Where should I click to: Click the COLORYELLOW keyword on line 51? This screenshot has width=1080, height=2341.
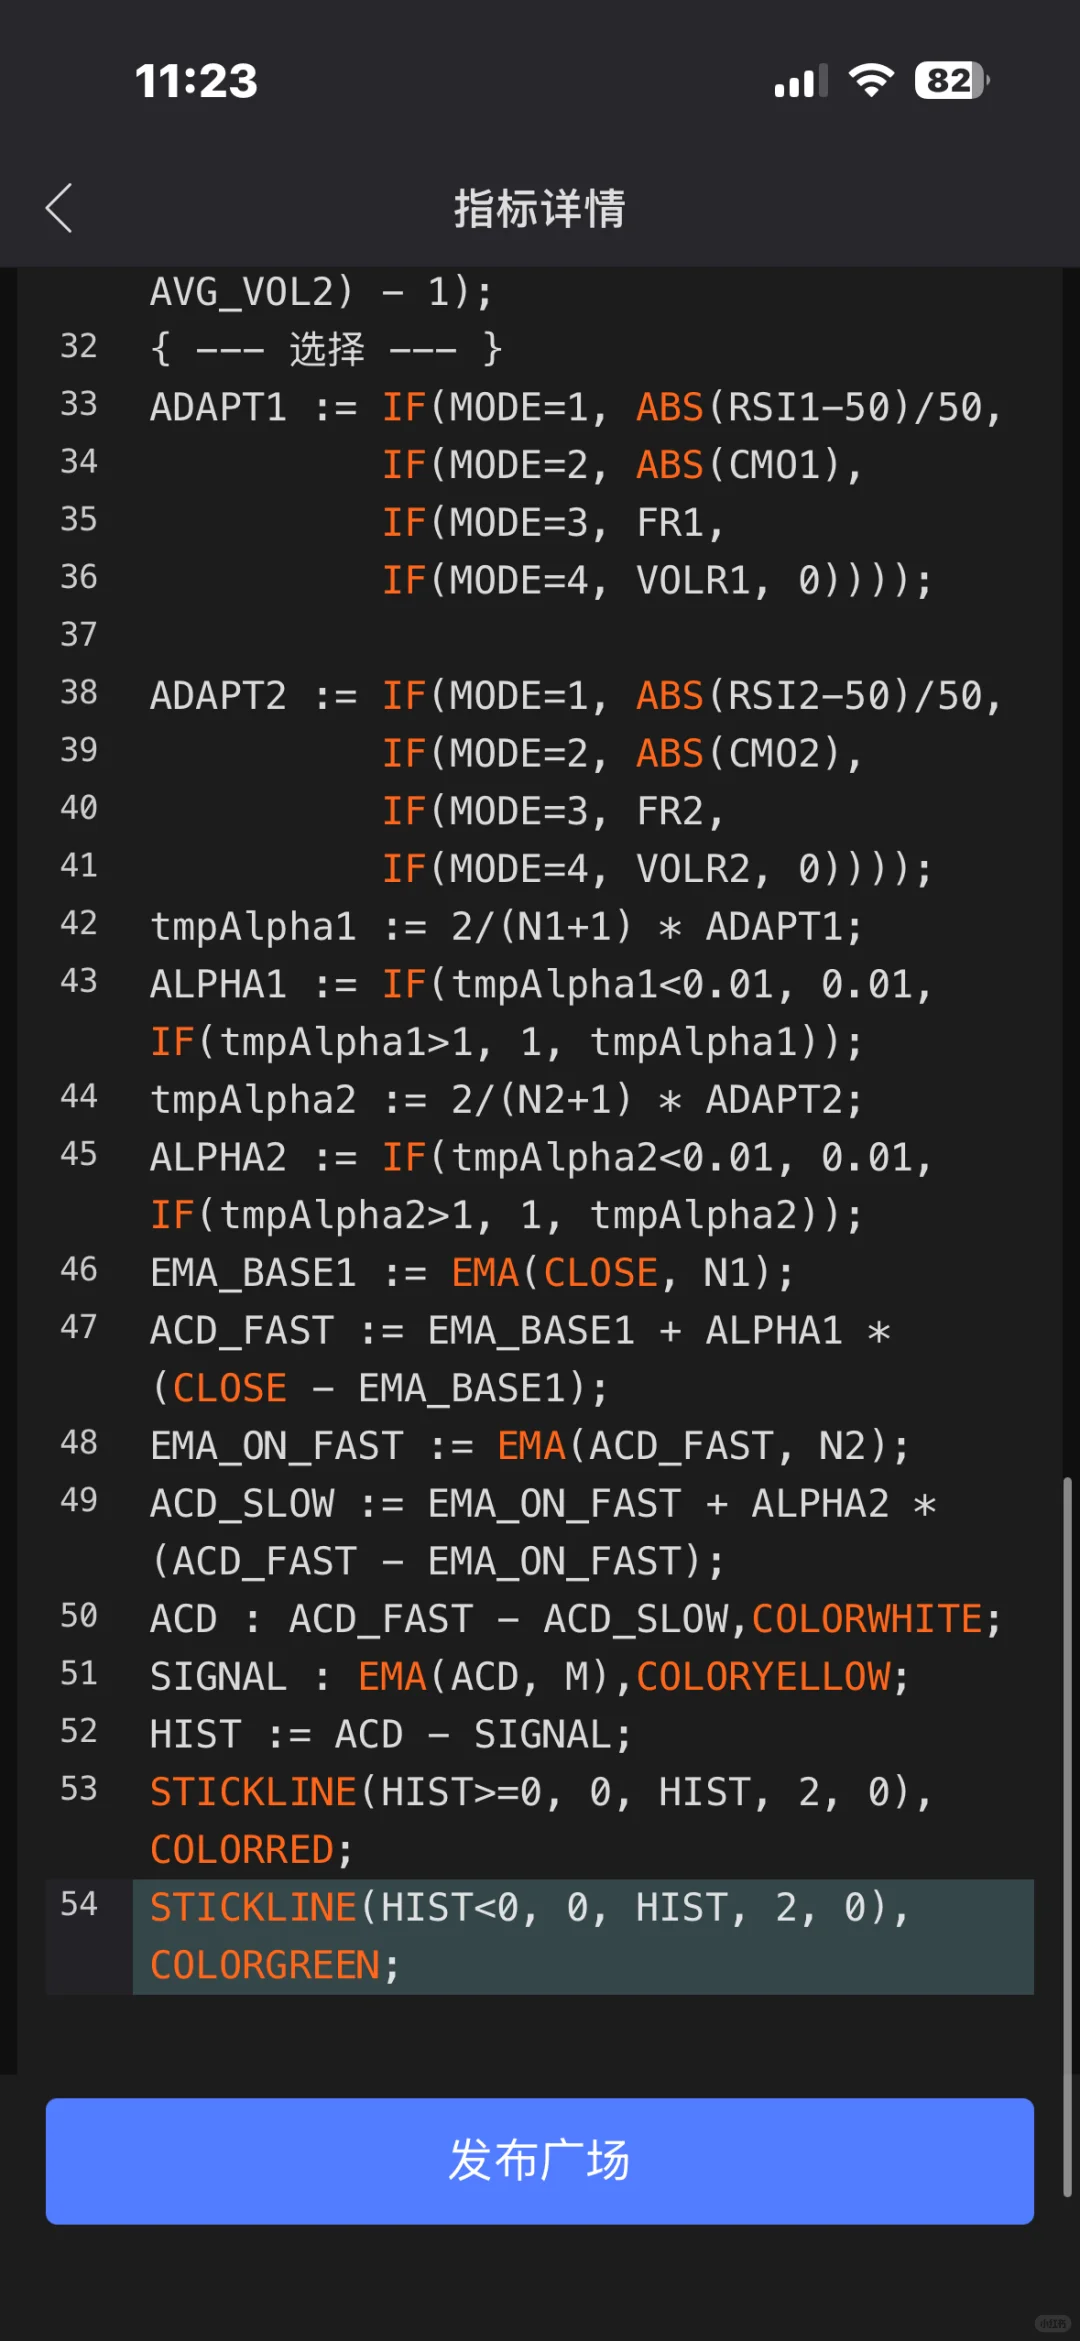pyautogui.click(x=764, y=1677)
